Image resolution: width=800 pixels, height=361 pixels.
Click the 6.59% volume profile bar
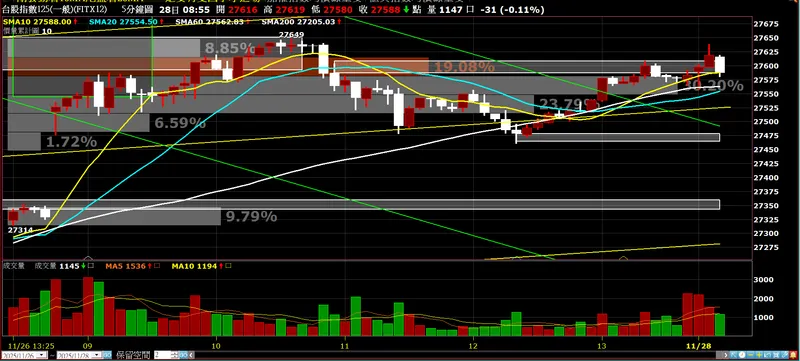[79, 123]
